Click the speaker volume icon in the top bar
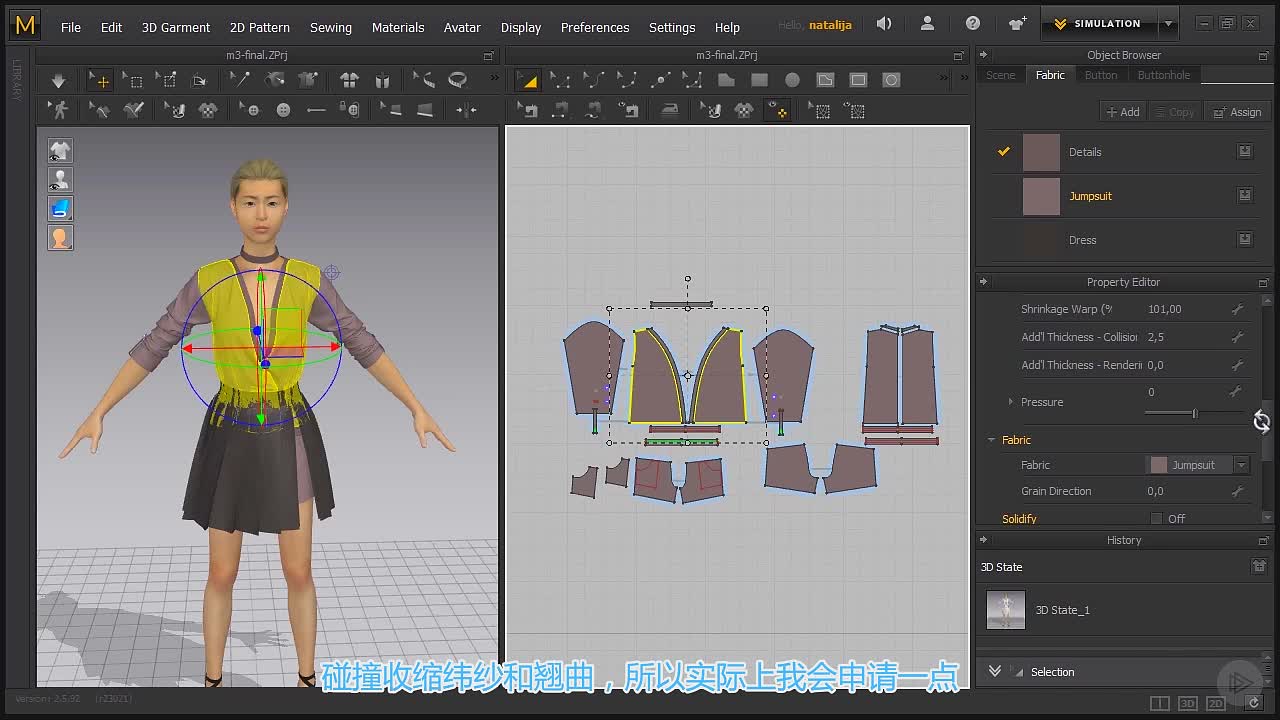Viewport: 1280px width, 720px height. [884, 24]
